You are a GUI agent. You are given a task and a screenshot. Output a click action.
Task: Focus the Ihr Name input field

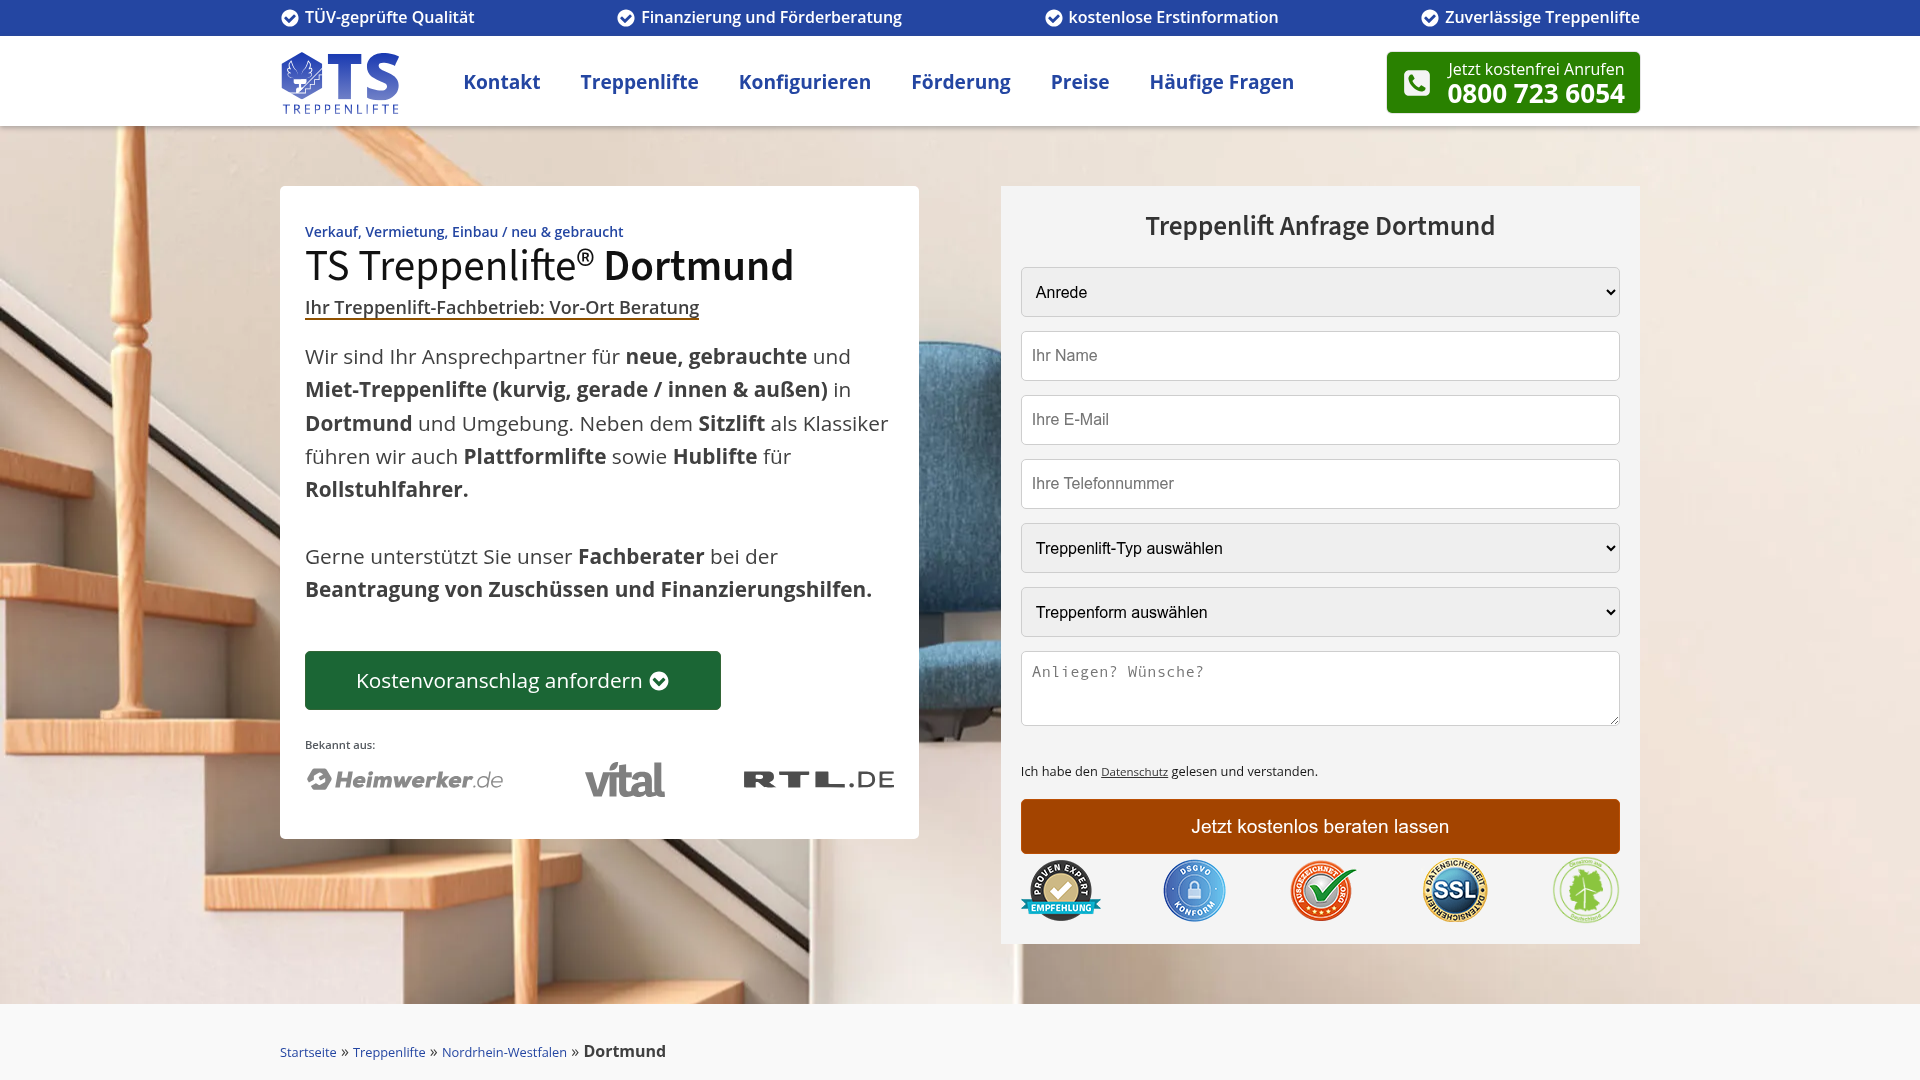click(x=1320, y=356)
